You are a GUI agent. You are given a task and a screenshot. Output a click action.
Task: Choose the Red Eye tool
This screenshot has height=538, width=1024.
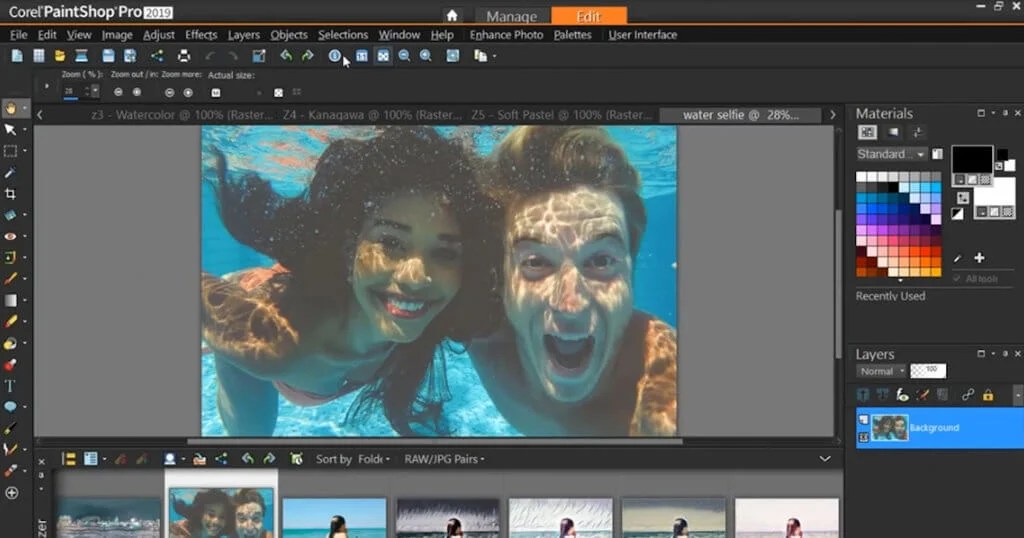[x=11, y=236]
